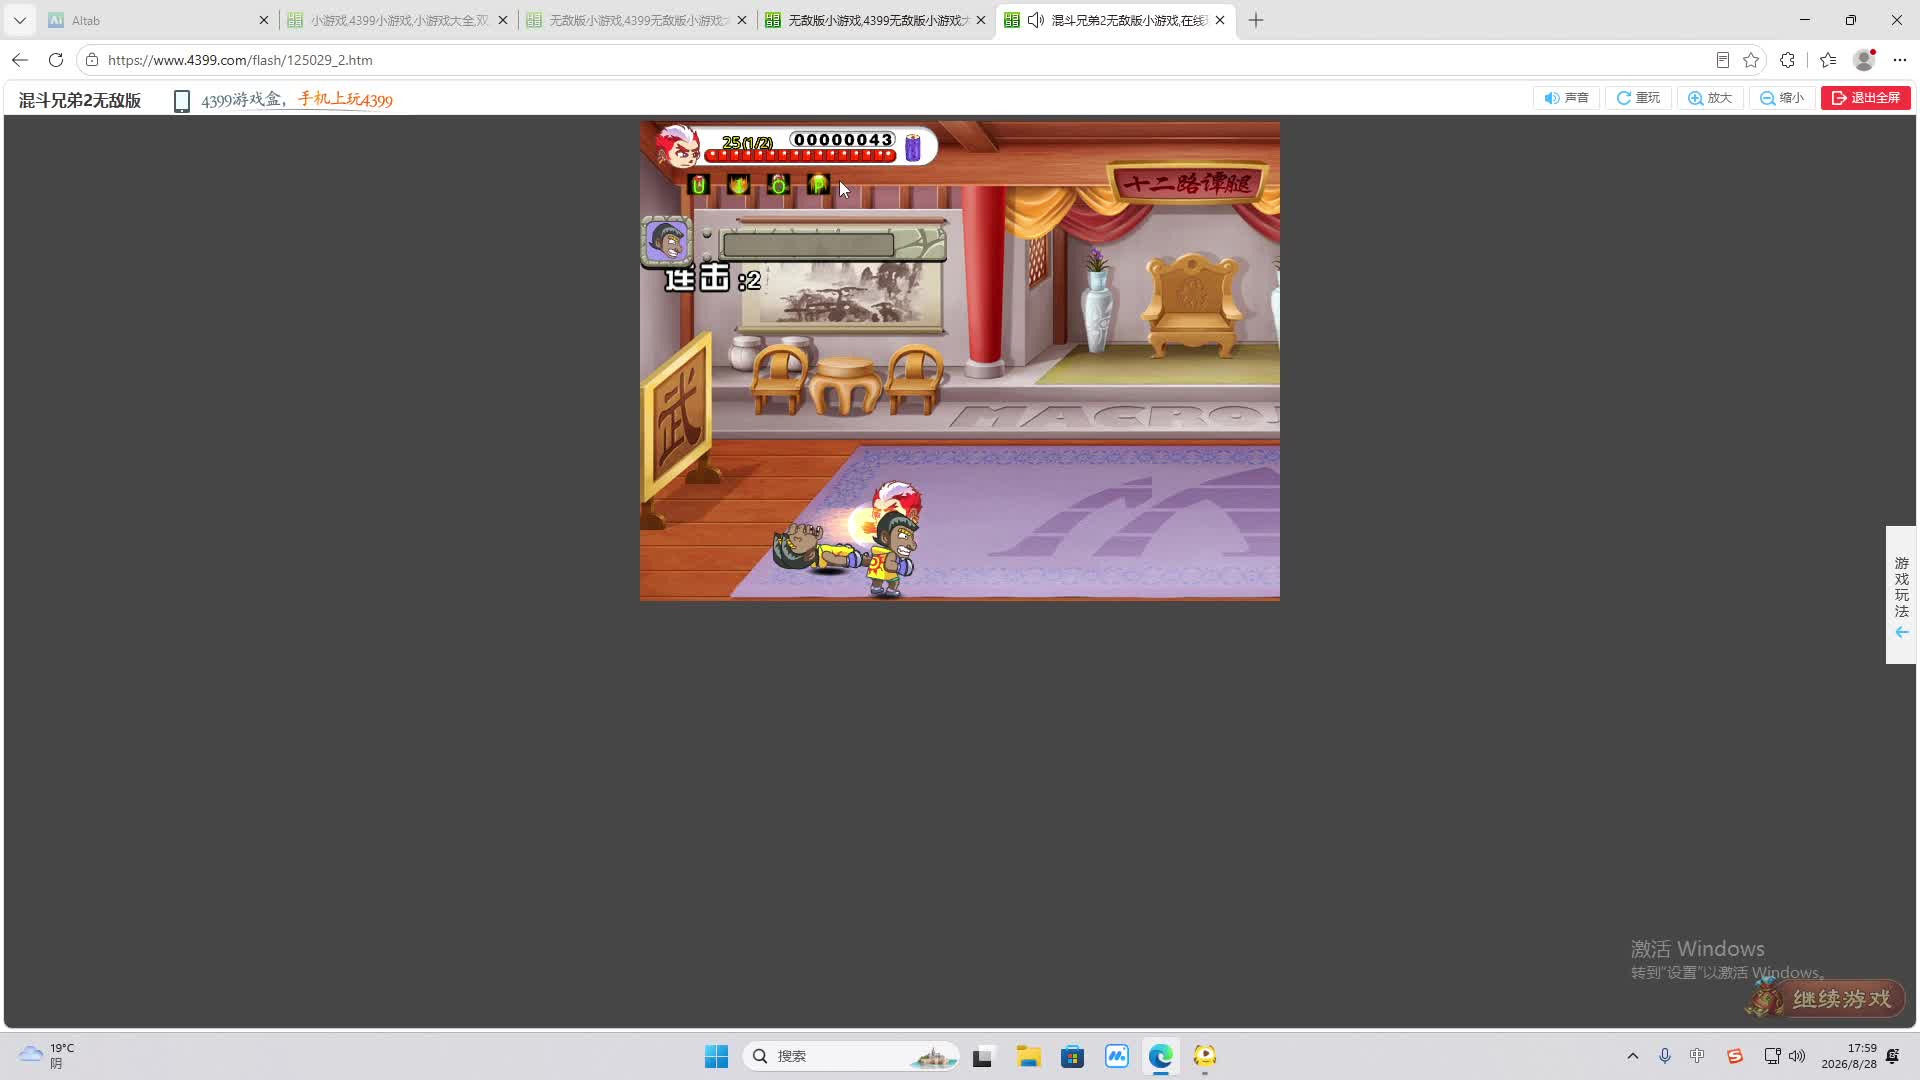Open the notification bell in the tray

[1893, 1056]
